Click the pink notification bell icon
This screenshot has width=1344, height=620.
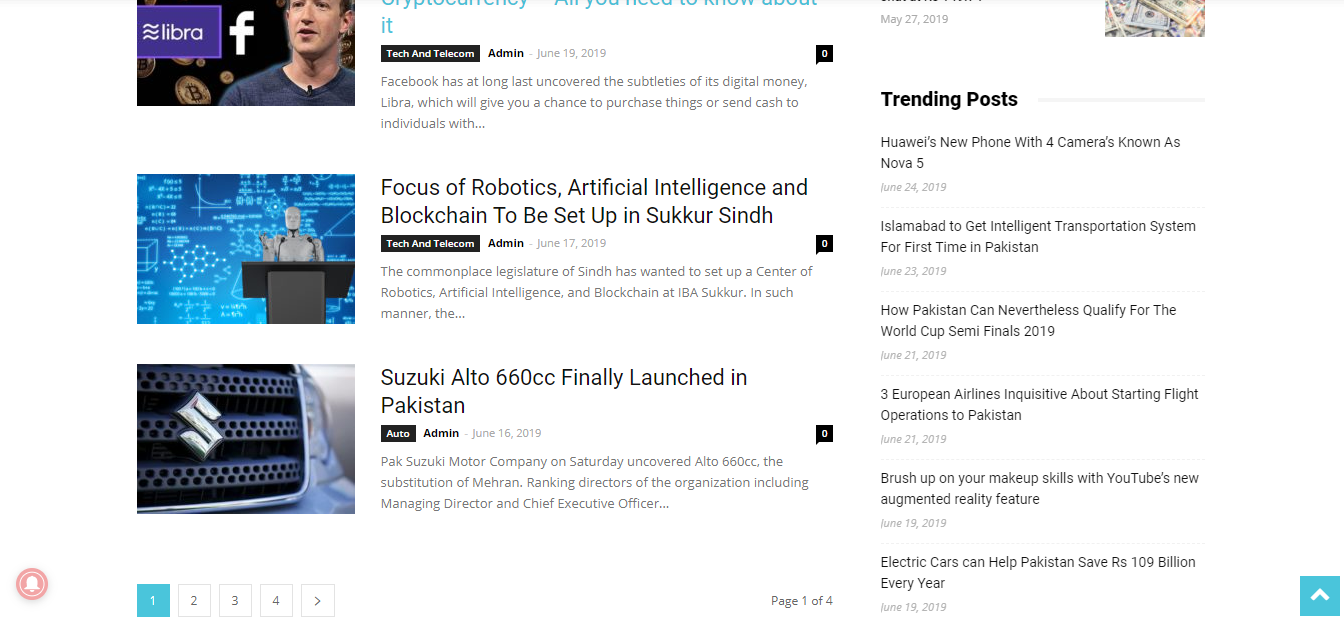[x=32, y=584]
